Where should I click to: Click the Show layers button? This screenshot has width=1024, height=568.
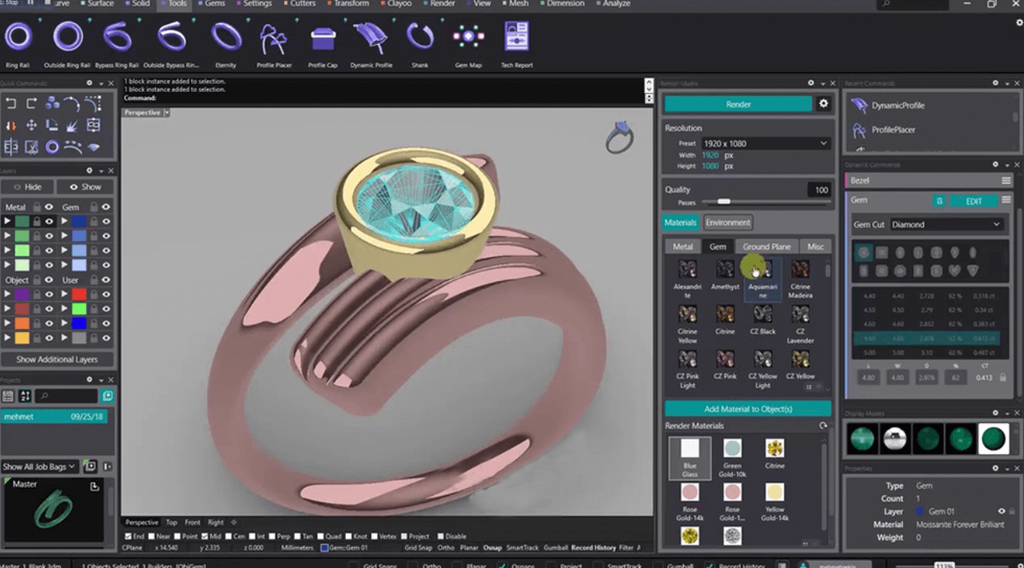click(x=86, y=187)
